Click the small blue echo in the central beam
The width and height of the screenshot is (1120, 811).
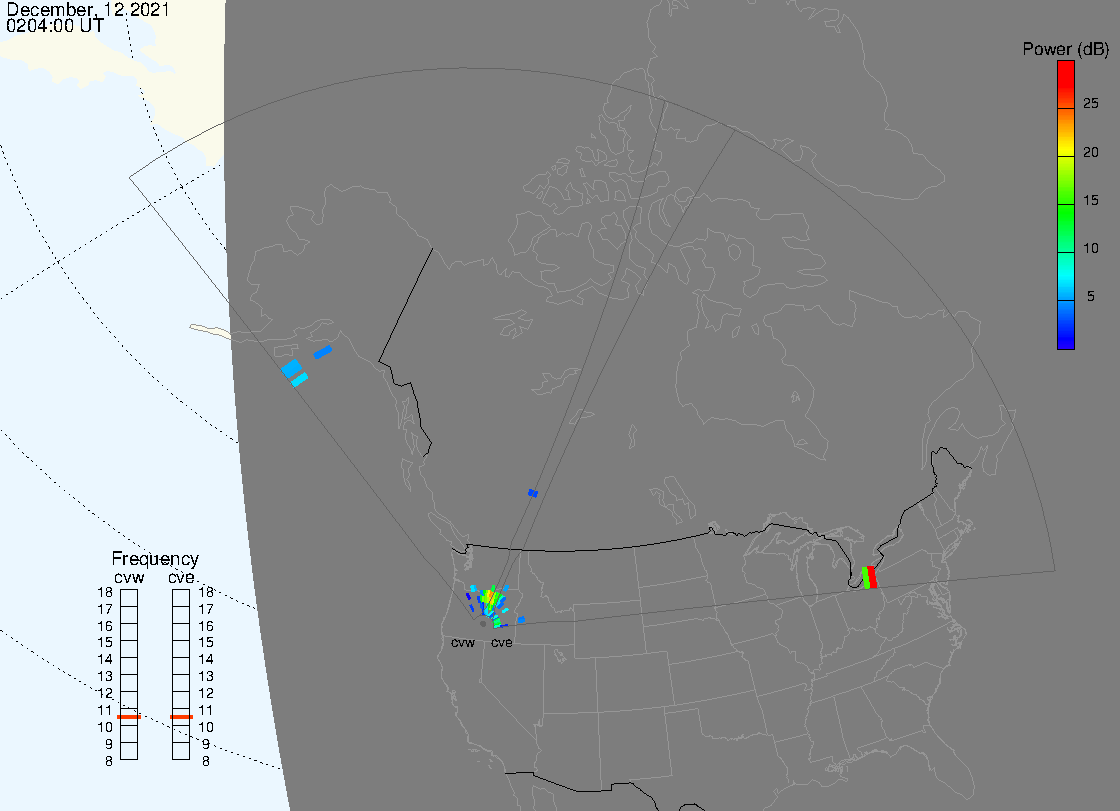pos(533,493)
